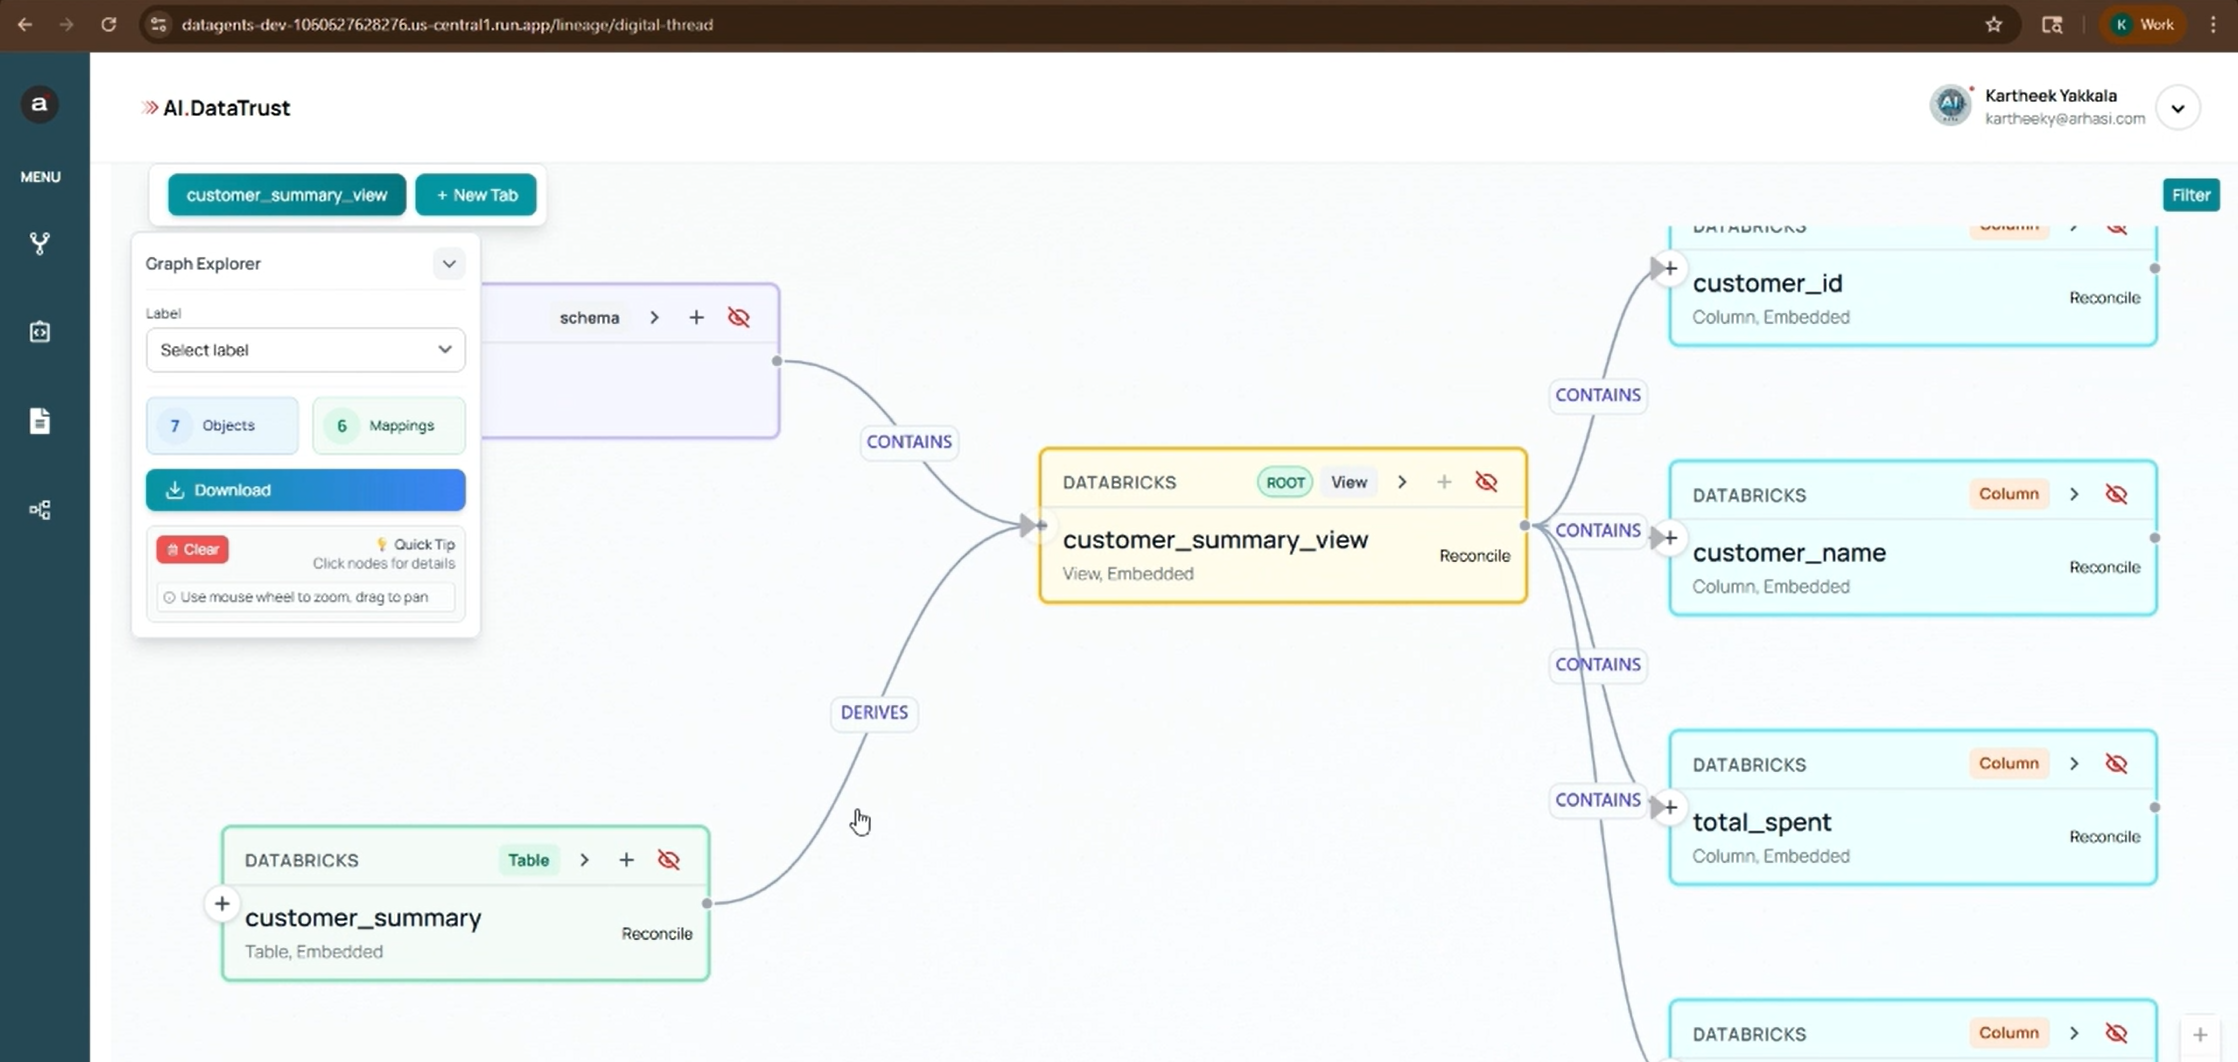Open the user account dropdown menu
Image resolution: width=2238 pixels, height=1062 pixels.
[2177, 108]
